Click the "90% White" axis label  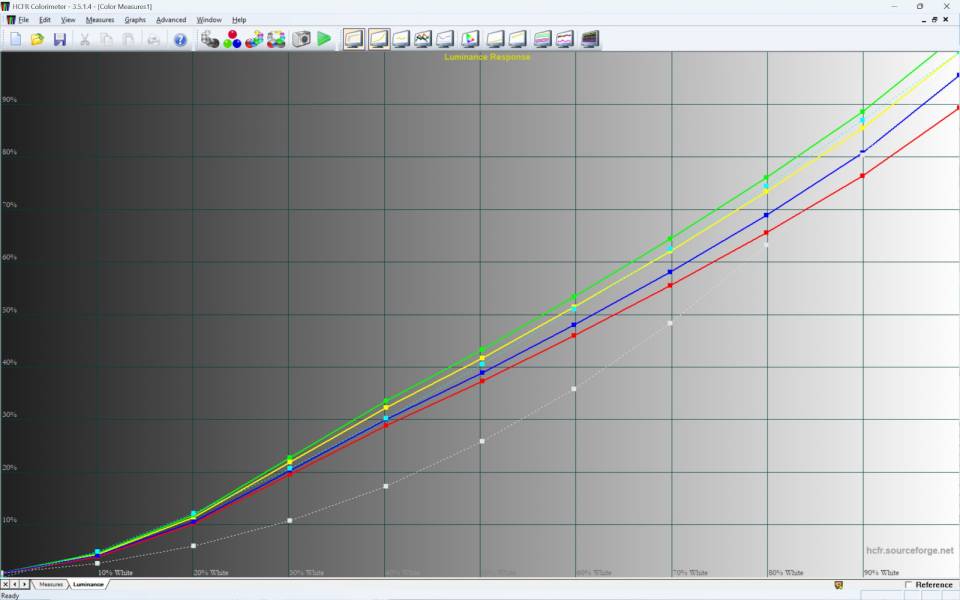[x=882, y=572]
